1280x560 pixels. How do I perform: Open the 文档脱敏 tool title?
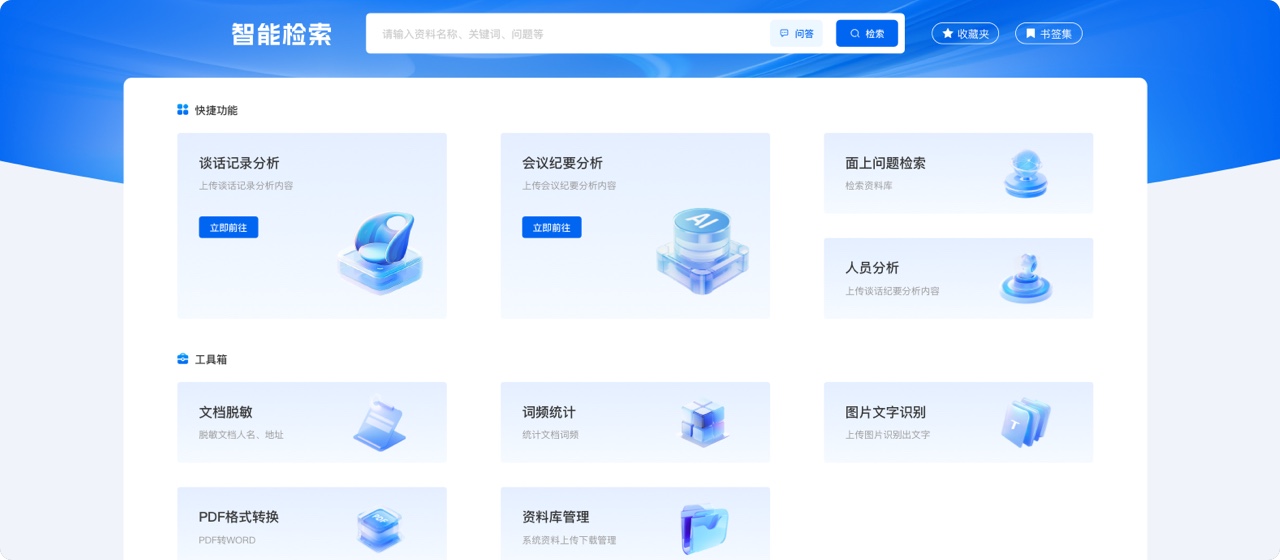pyautogui.click(x=225, y=412)
